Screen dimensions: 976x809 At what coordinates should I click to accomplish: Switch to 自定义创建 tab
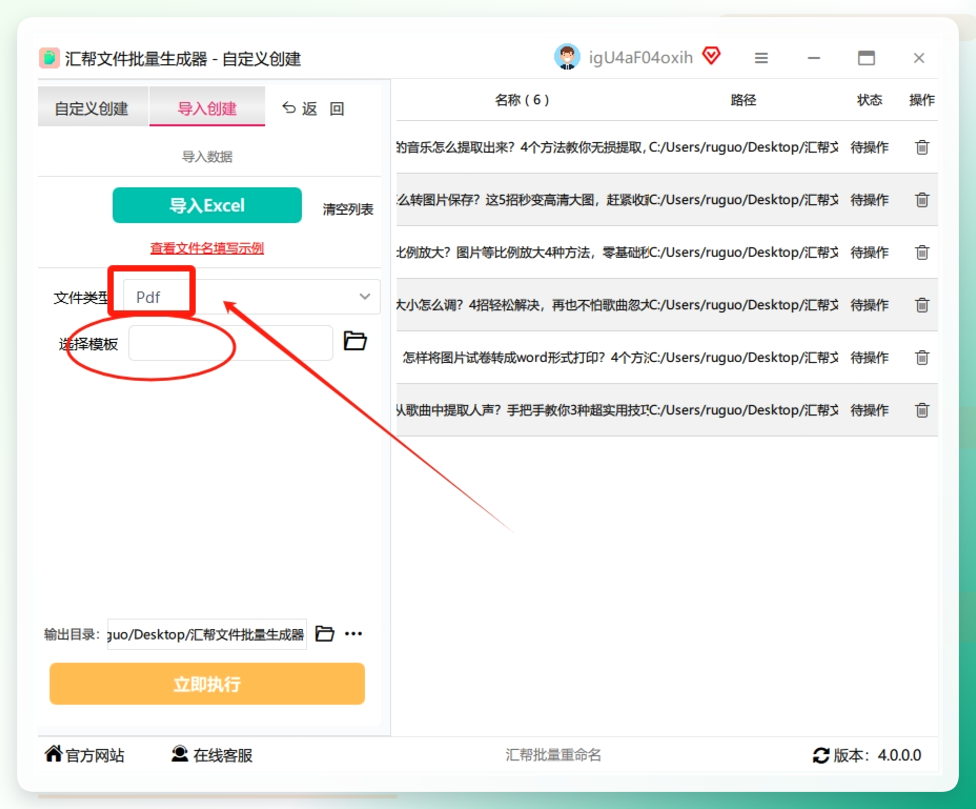pyautogui.click(x=92, y=108)
